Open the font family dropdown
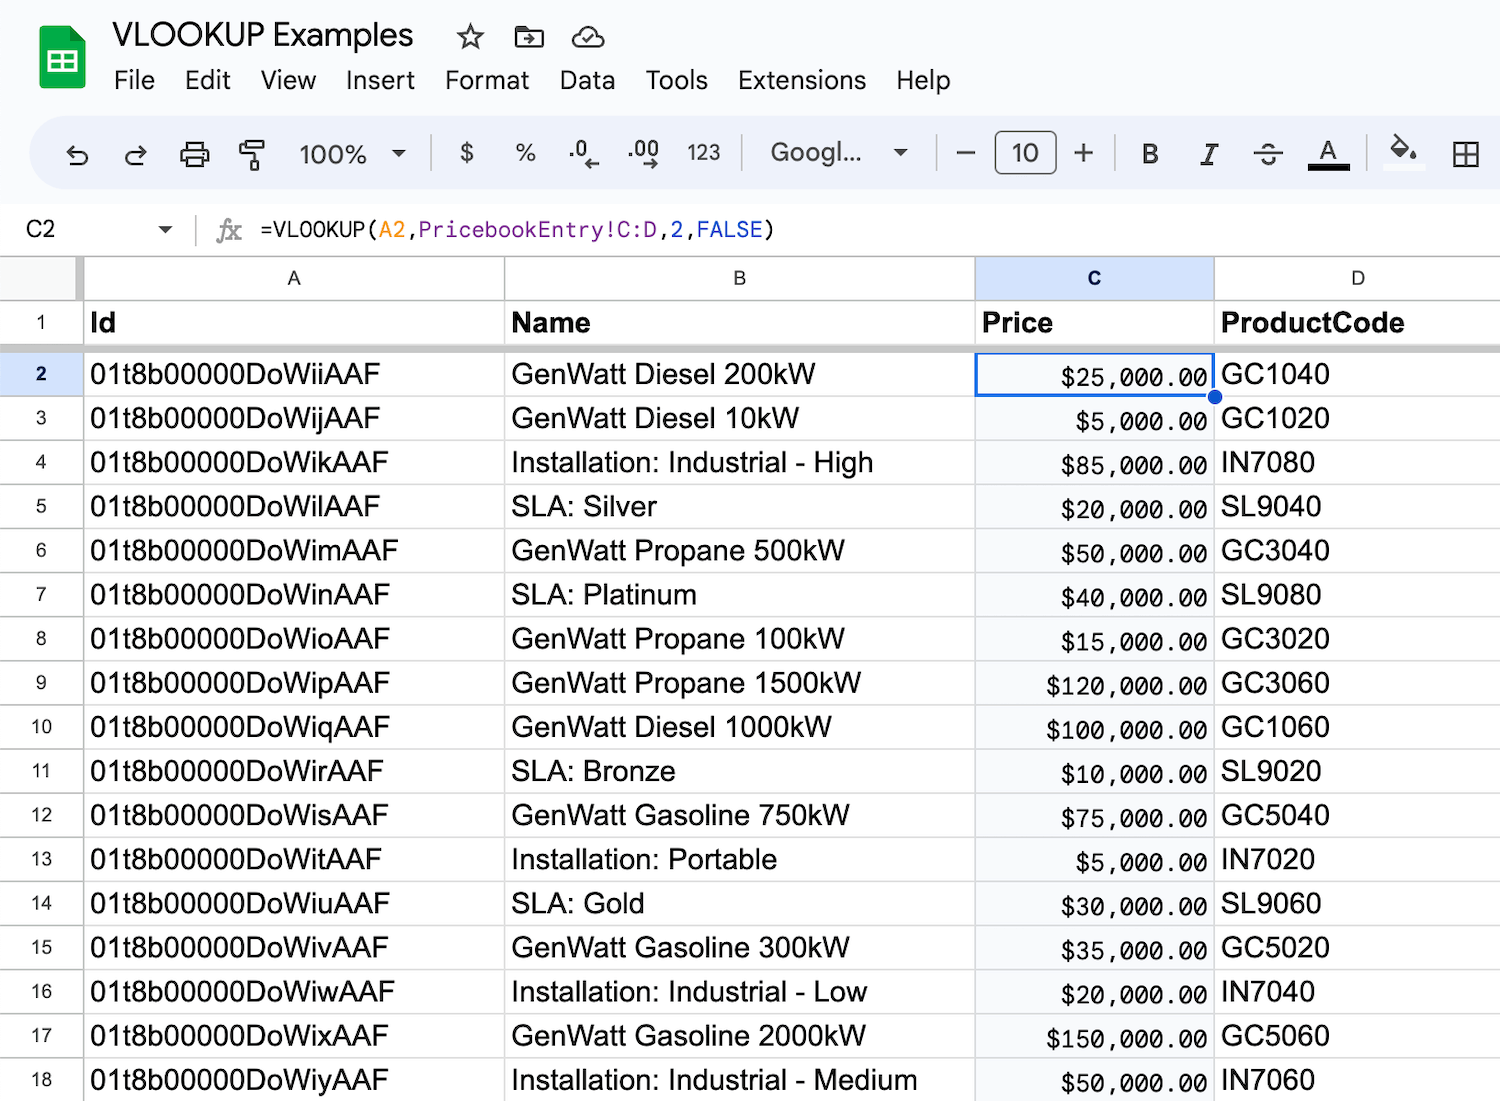The image size is (1500, 1101). tap(838, 153)
